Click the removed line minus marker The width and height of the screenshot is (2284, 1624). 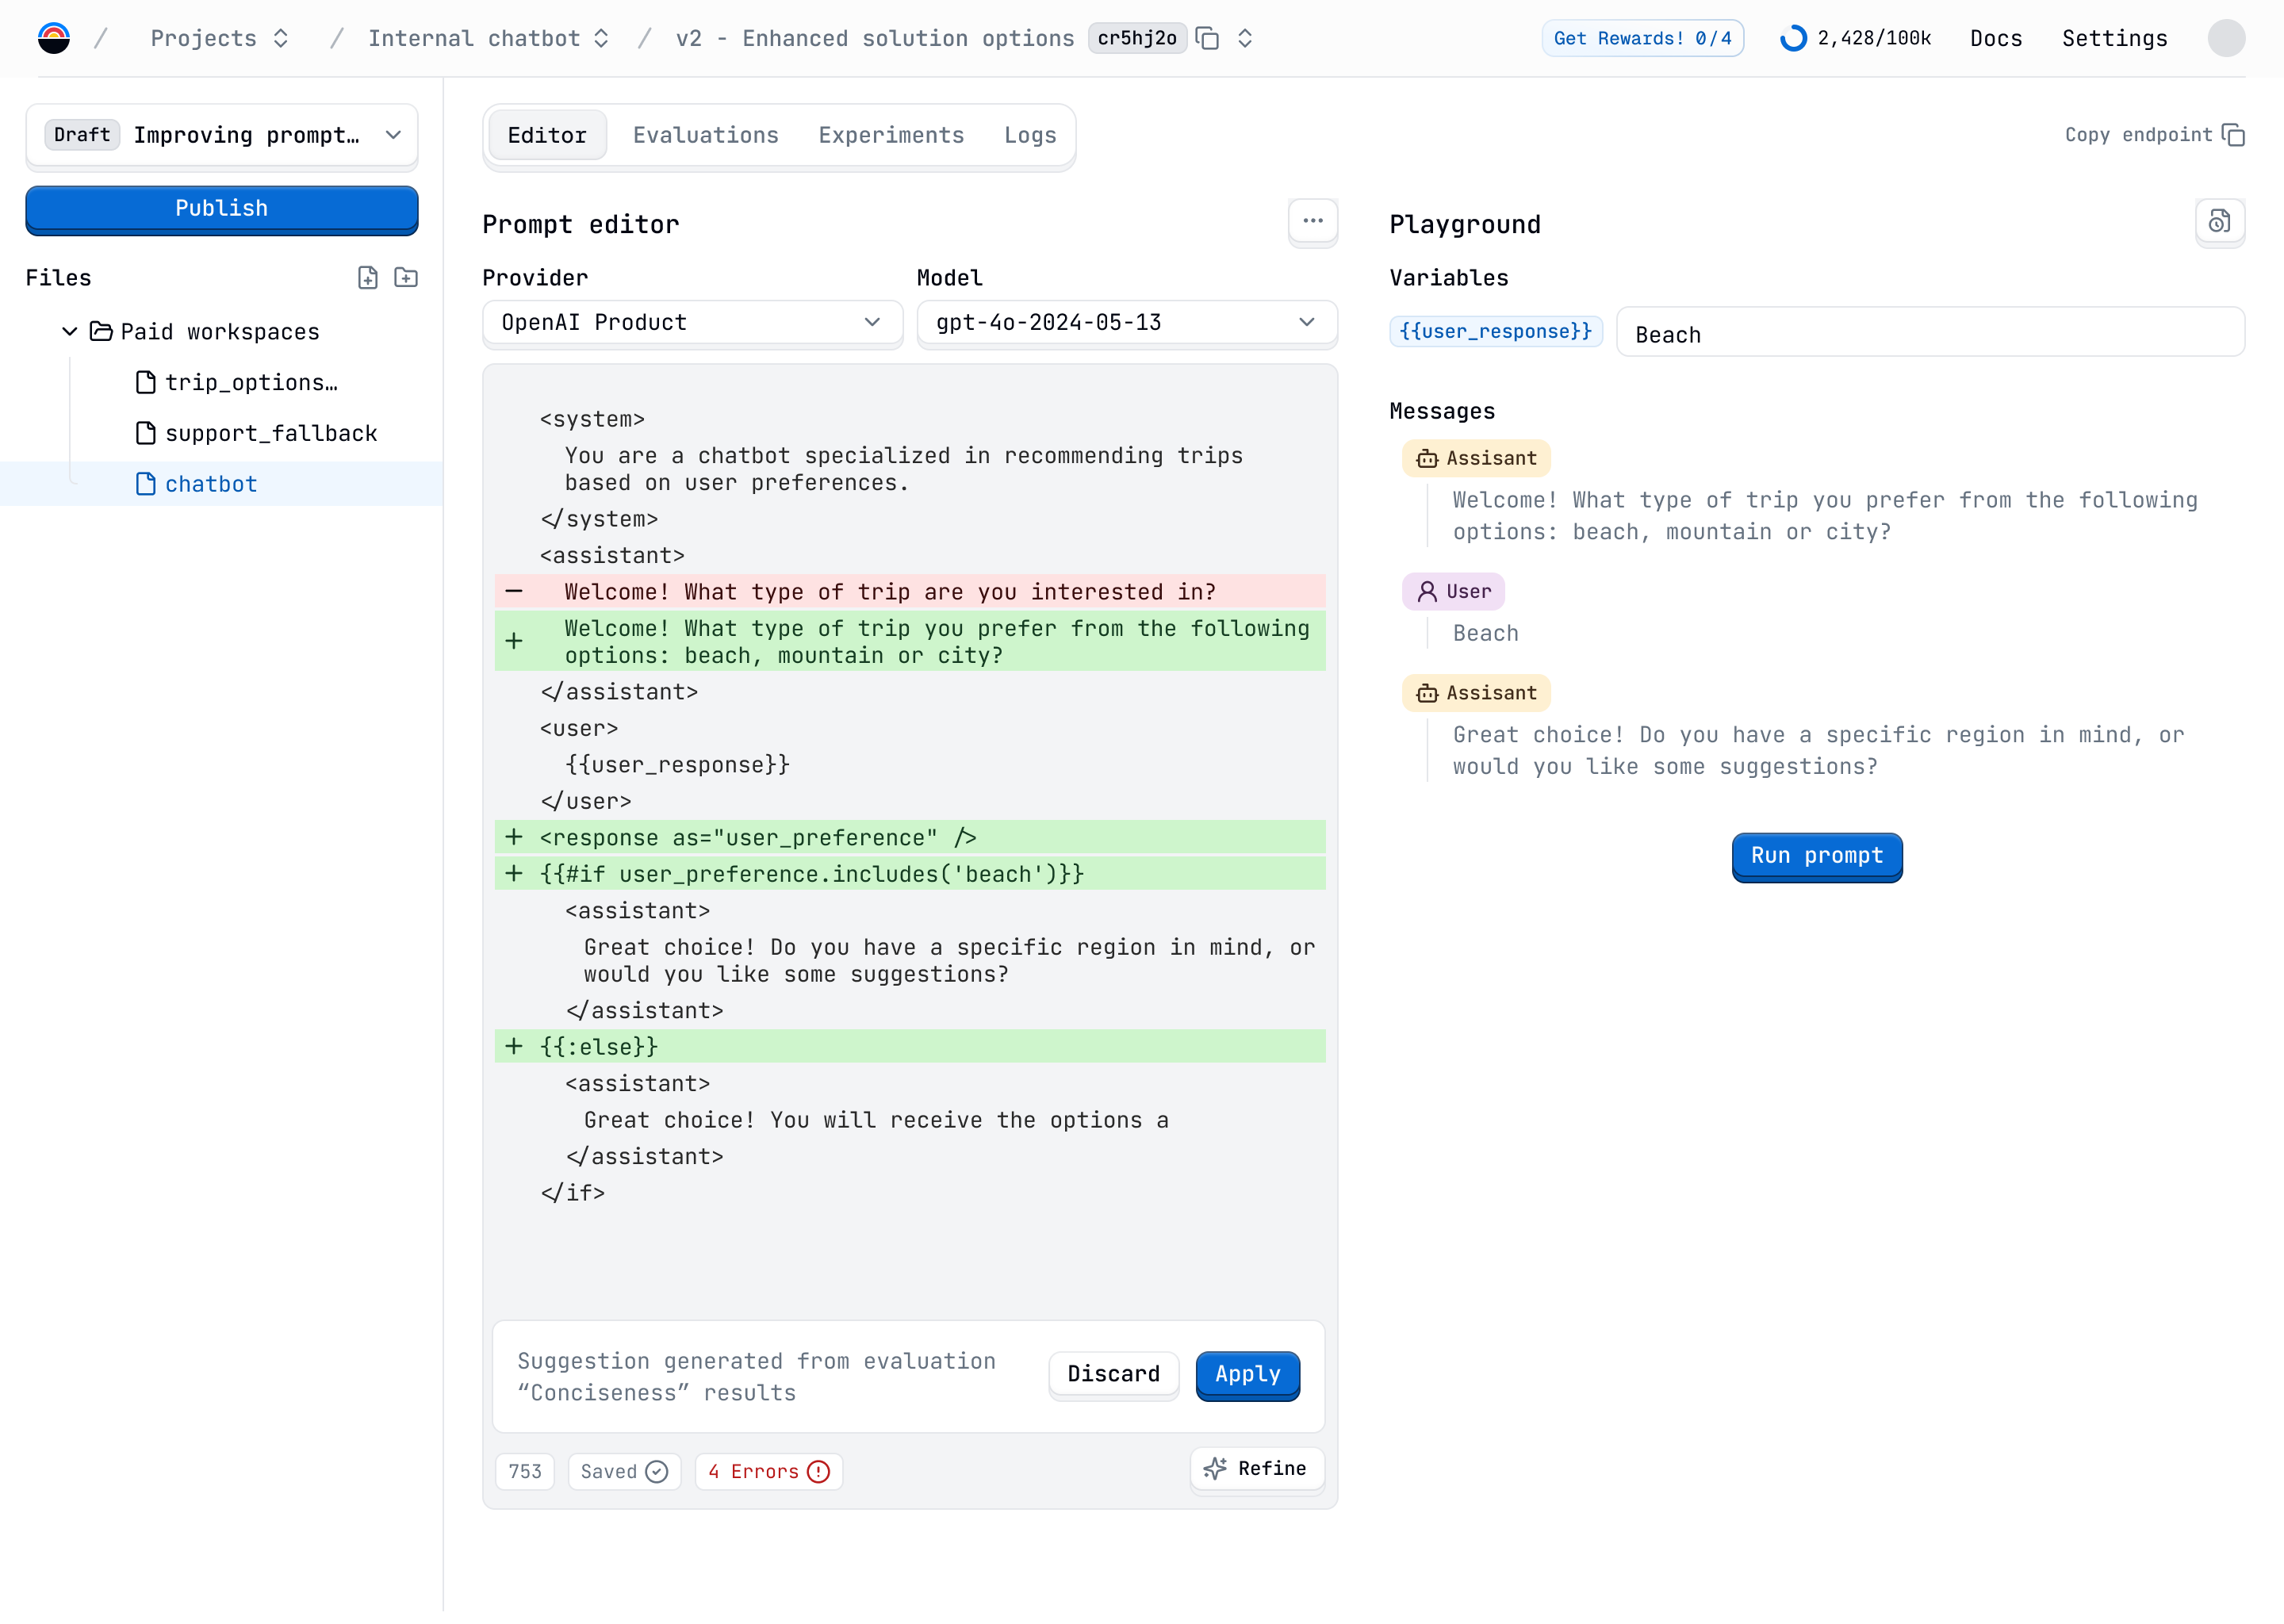coord(514,592)
